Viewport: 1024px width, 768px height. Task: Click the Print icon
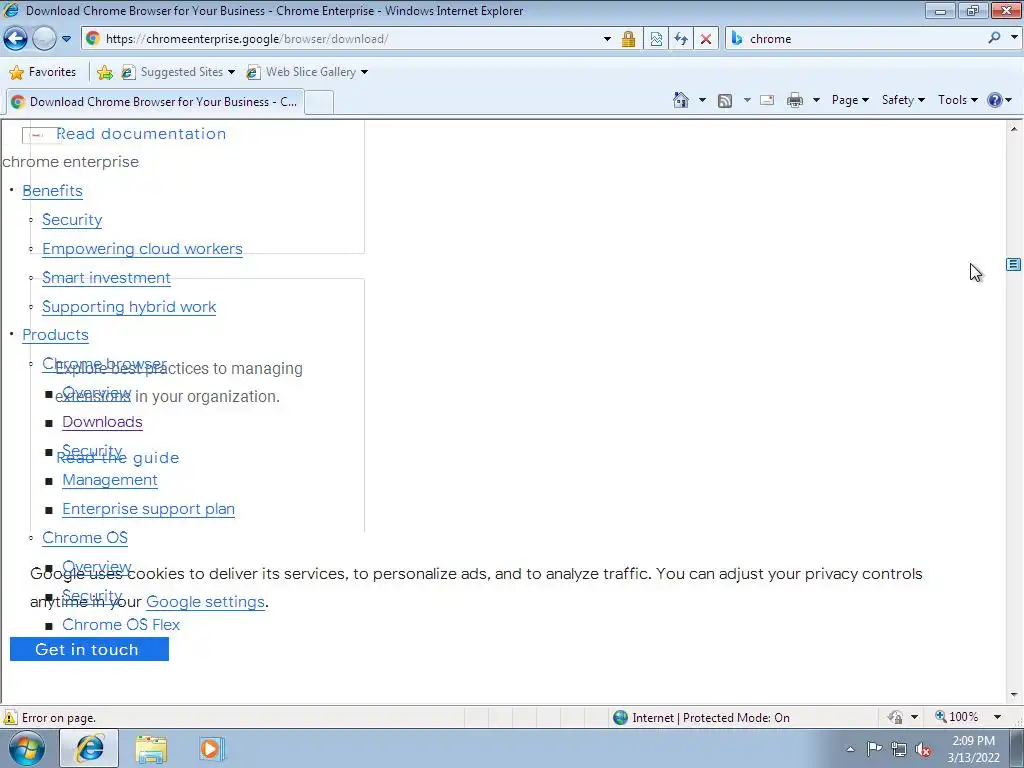794,100
